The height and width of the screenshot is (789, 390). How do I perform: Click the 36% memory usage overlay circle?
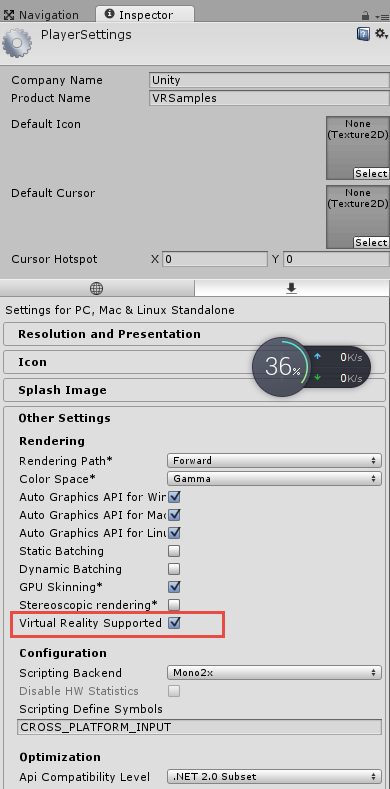point(282,367)
